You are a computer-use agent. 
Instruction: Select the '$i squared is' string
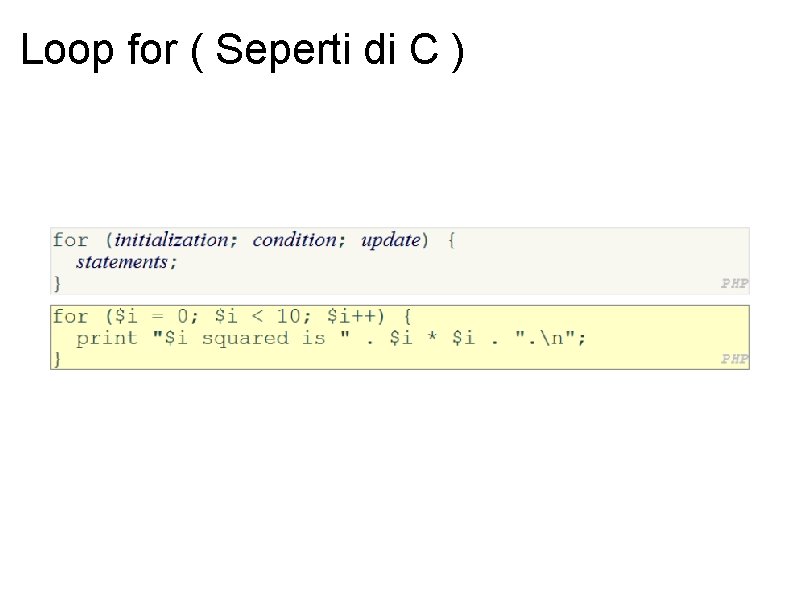click(250, 338)
